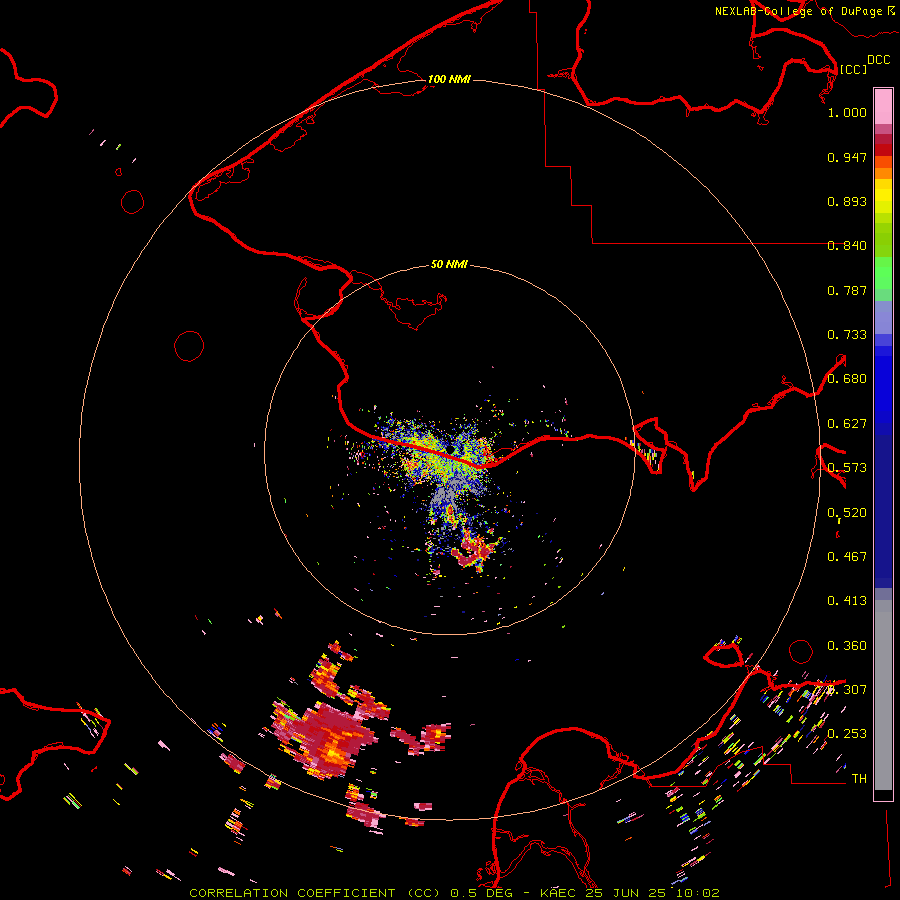Click the 0.467 scale value
Image resolution: width=900 pixels, height=900 pixels.
[x=847, y=557]
